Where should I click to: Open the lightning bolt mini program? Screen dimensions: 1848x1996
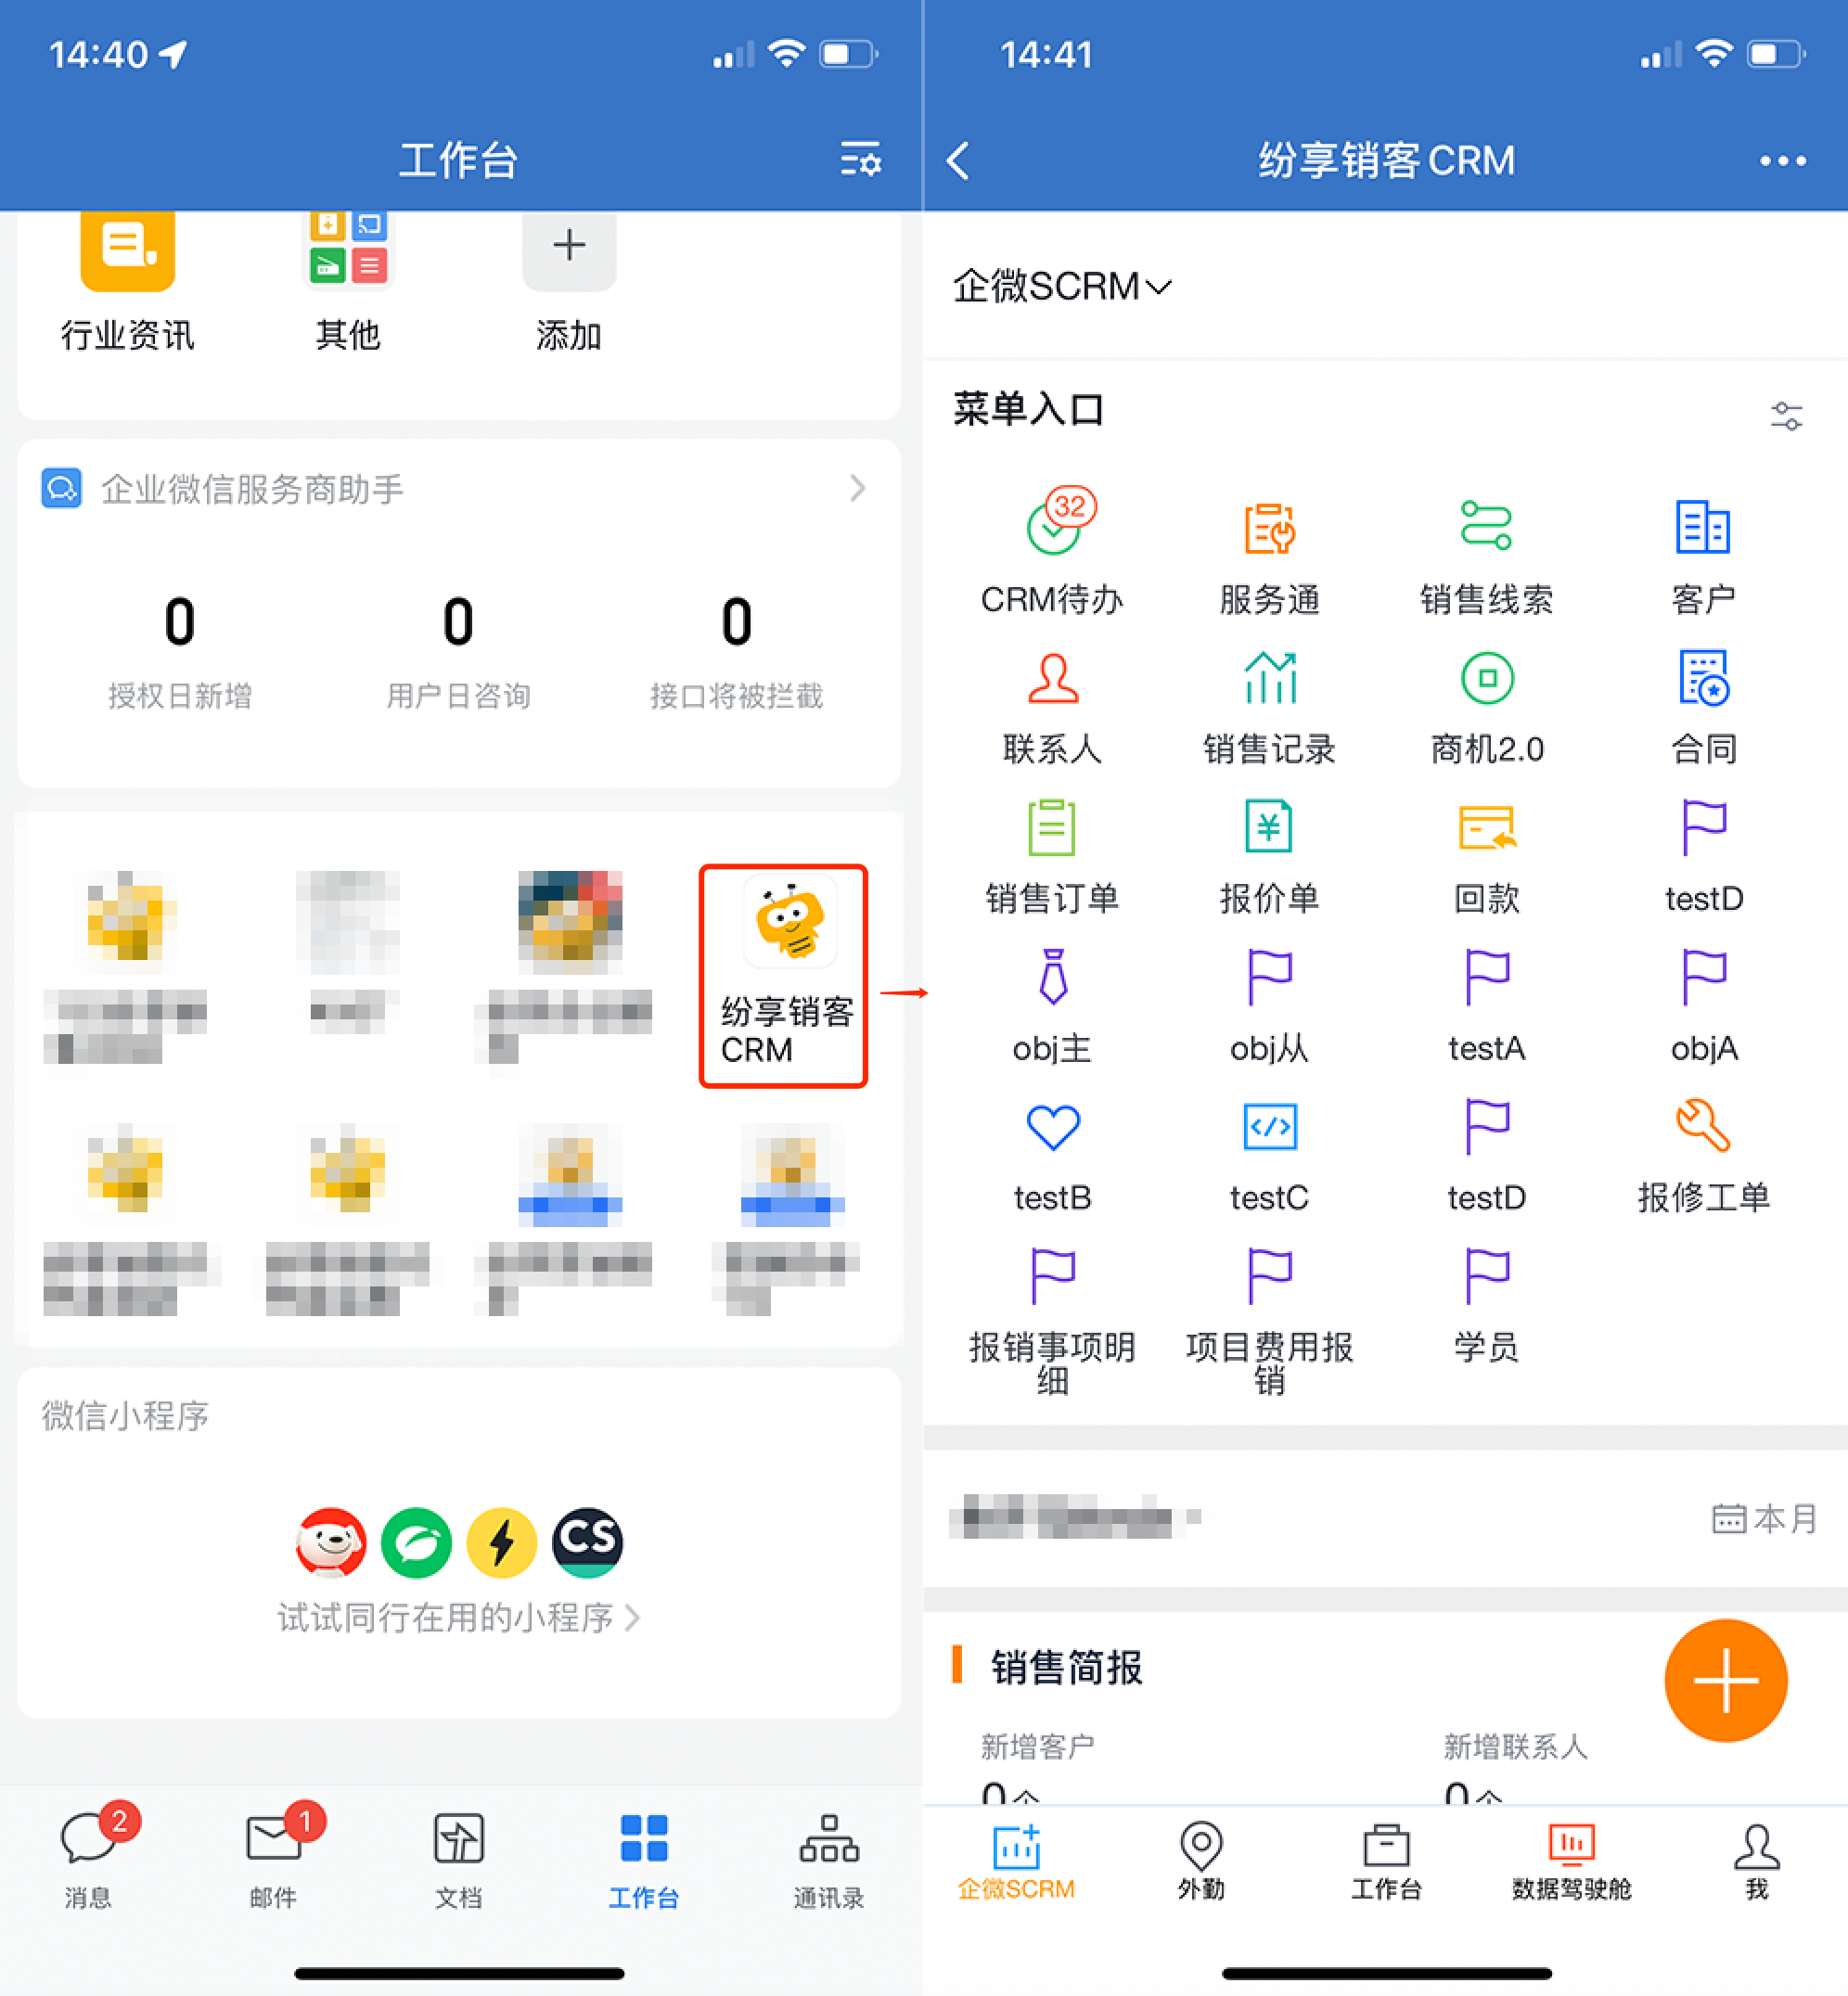[502, 1542]
